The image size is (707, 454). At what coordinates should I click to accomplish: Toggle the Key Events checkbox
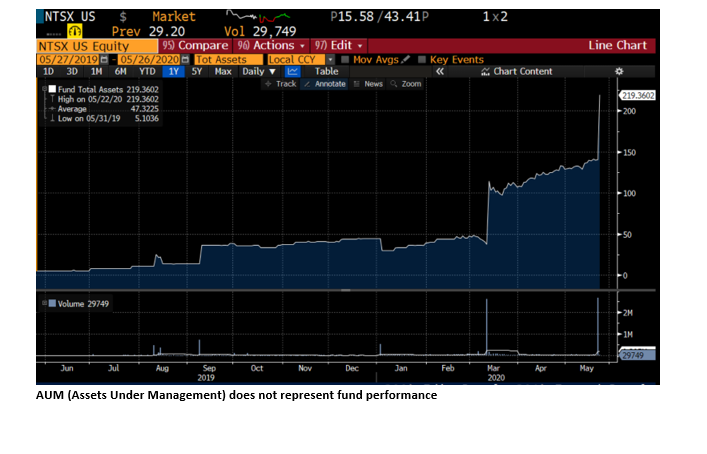[x=422, y=60]
